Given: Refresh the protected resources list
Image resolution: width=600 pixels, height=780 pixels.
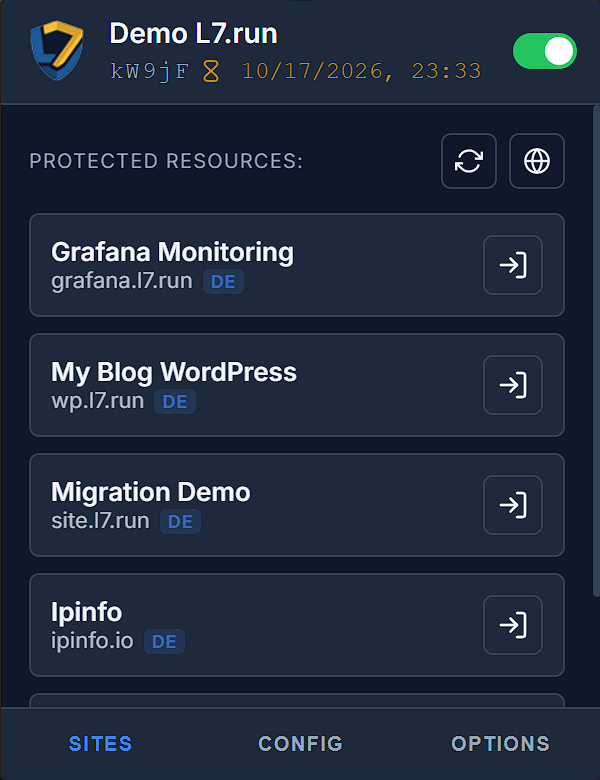Looking at the screenshot, I should point(469,161).
